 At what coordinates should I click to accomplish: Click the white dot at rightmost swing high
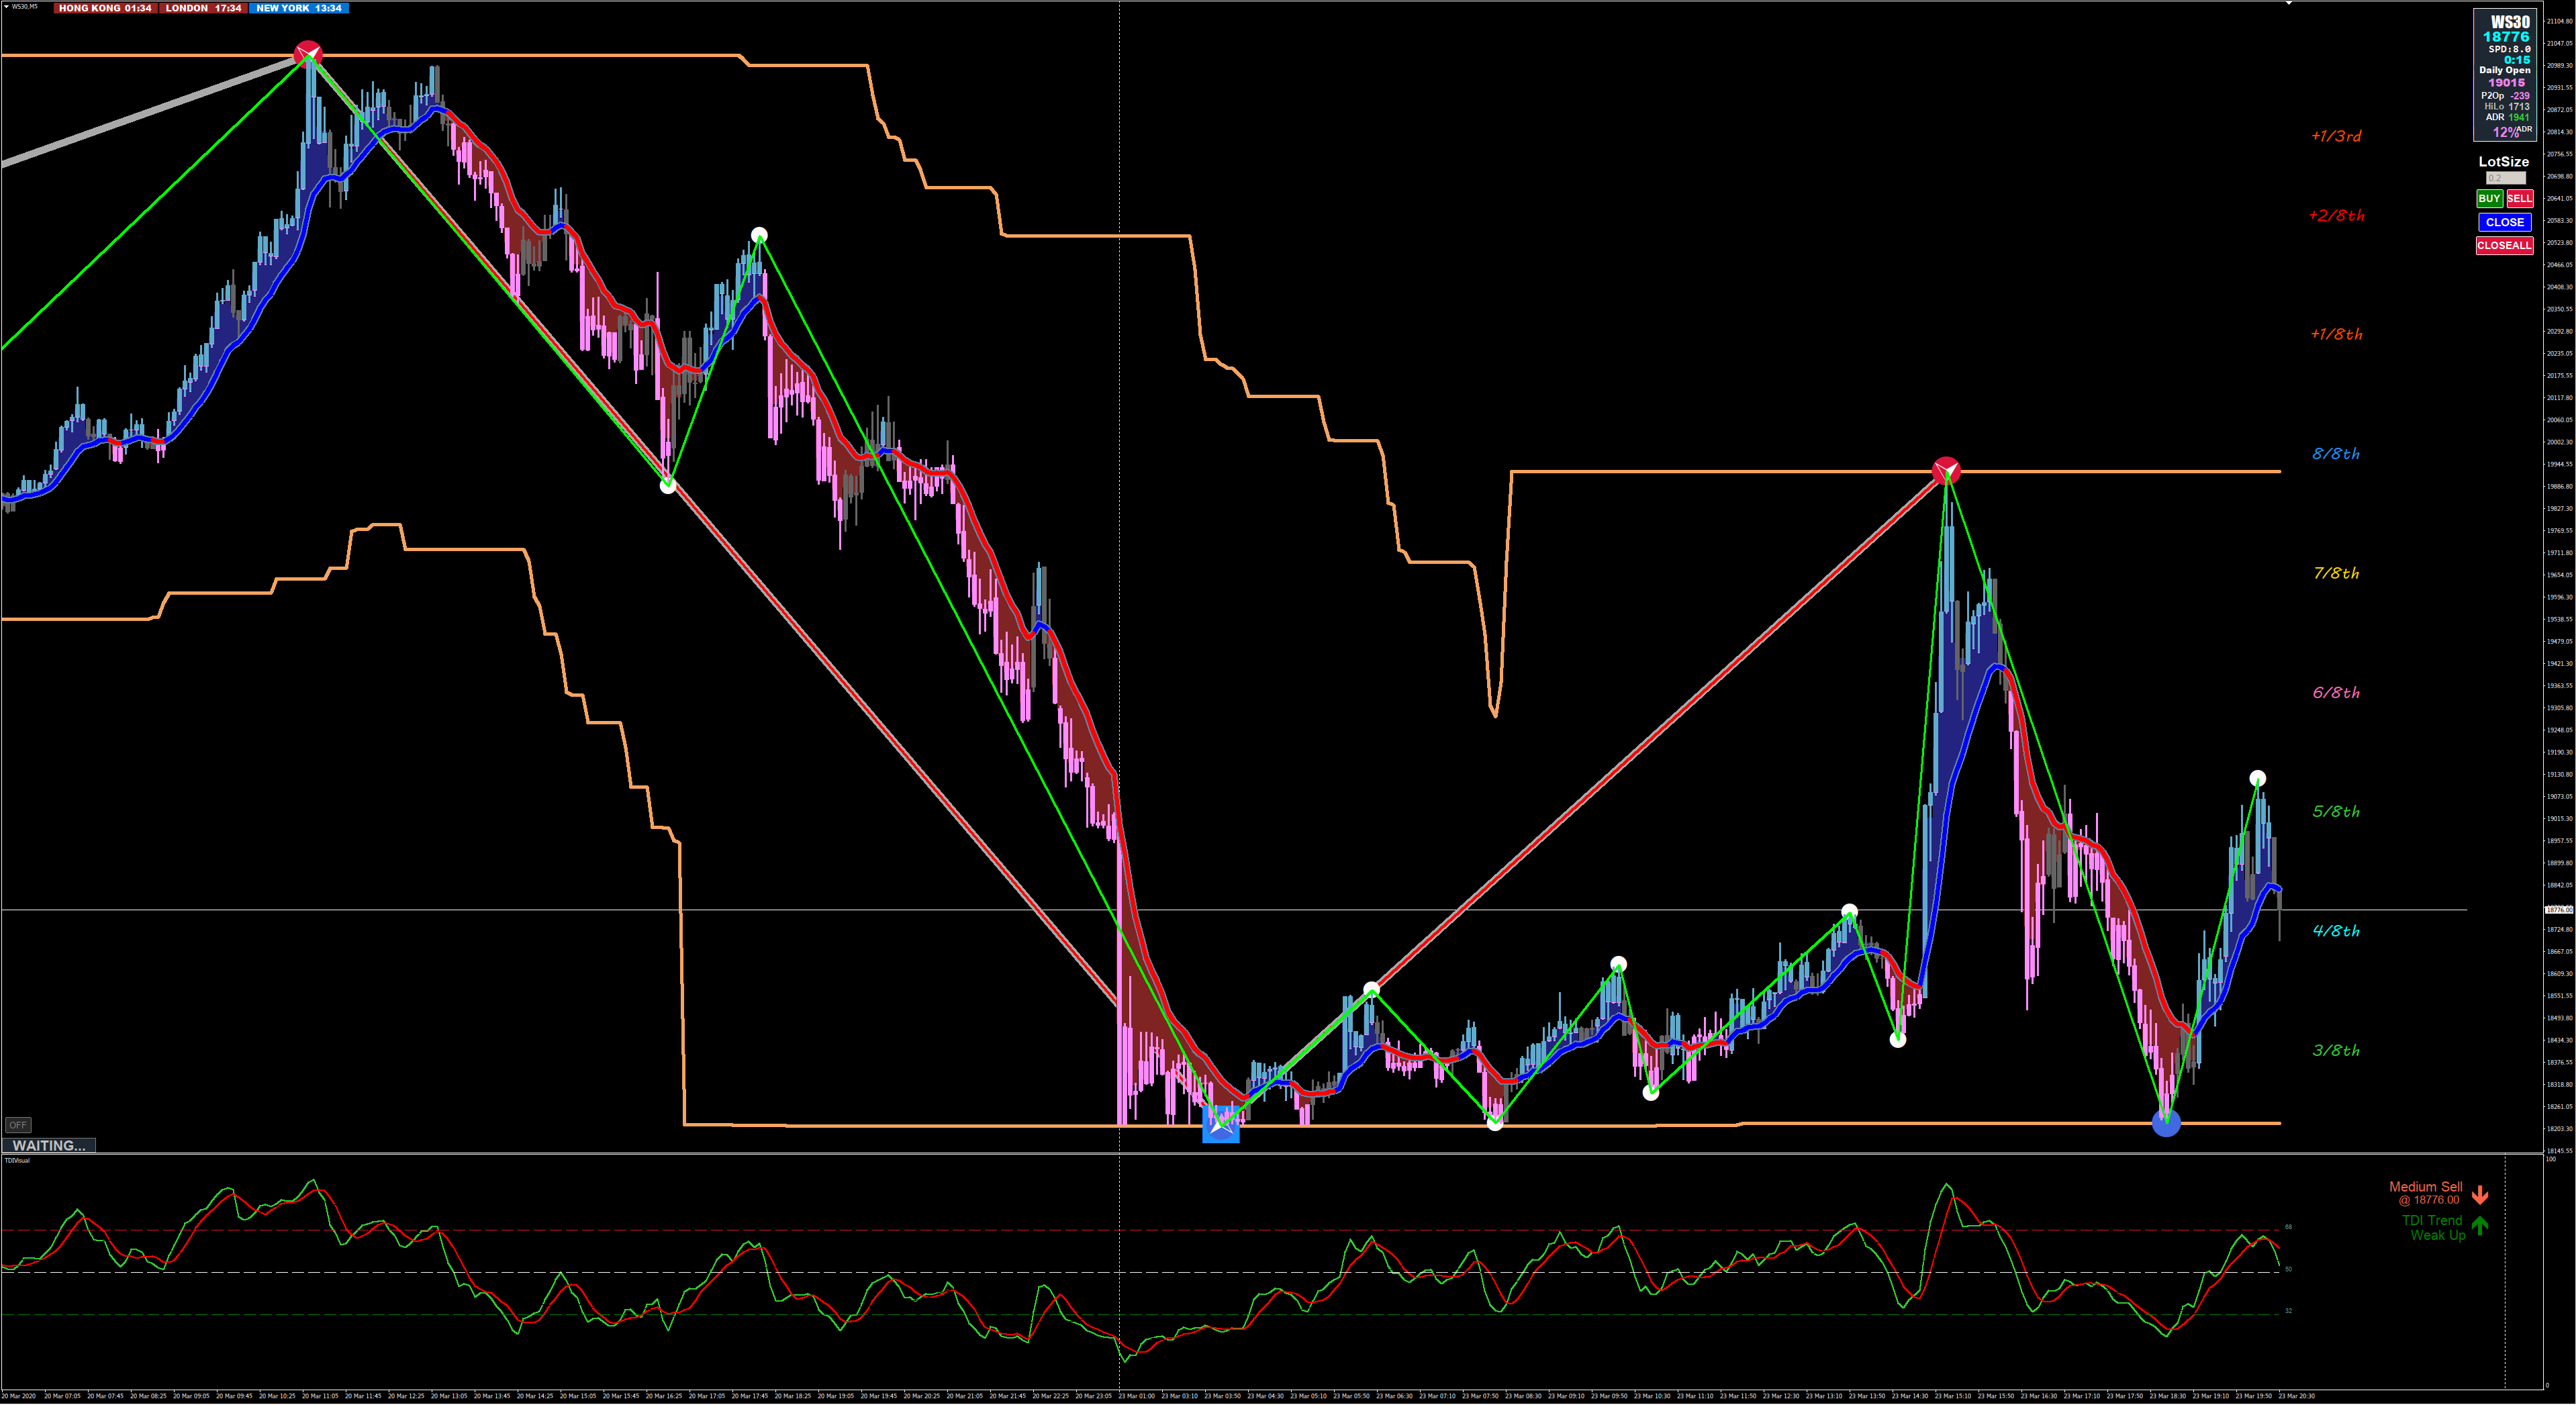(2257, 778)
